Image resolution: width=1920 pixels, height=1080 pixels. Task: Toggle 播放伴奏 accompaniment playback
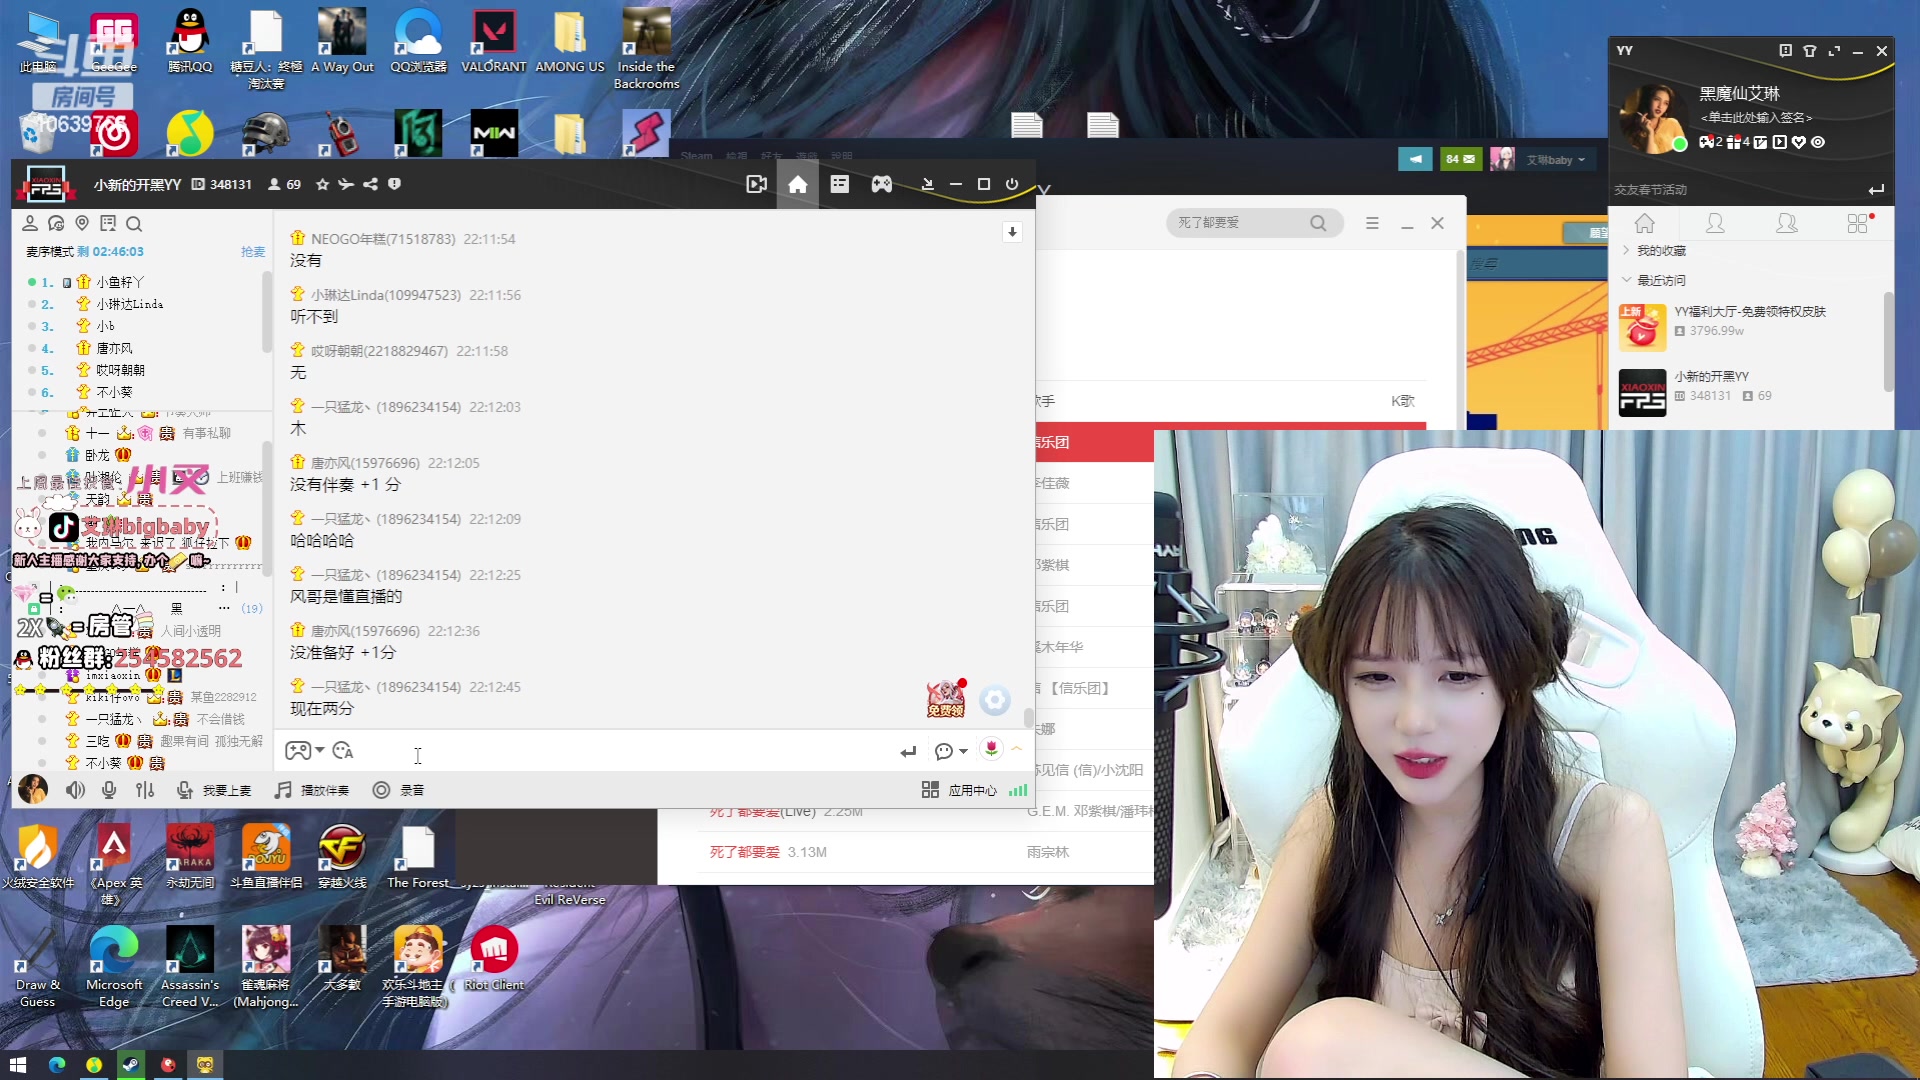pos(312,790)
